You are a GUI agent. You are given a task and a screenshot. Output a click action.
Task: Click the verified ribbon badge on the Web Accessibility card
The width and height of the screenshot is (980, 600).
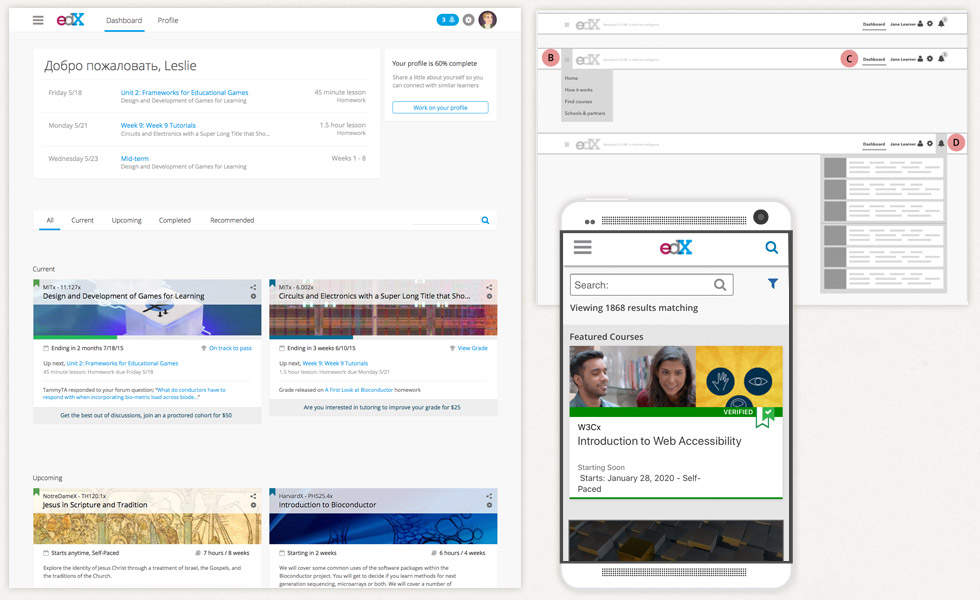tap(764, 417)
